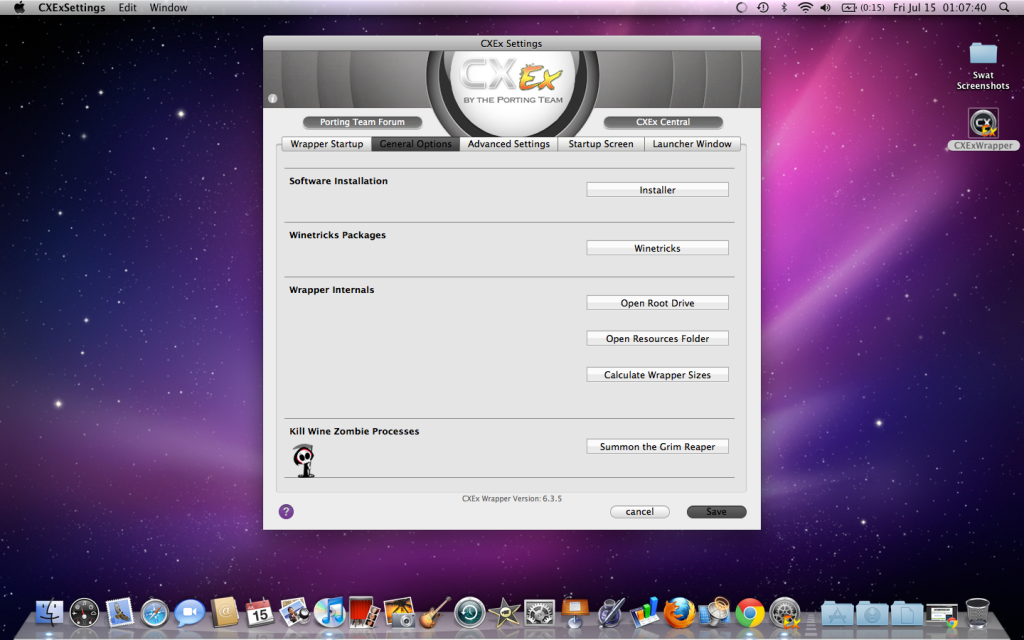
Task: Open the volume control in menu bar
Action: 826,8
